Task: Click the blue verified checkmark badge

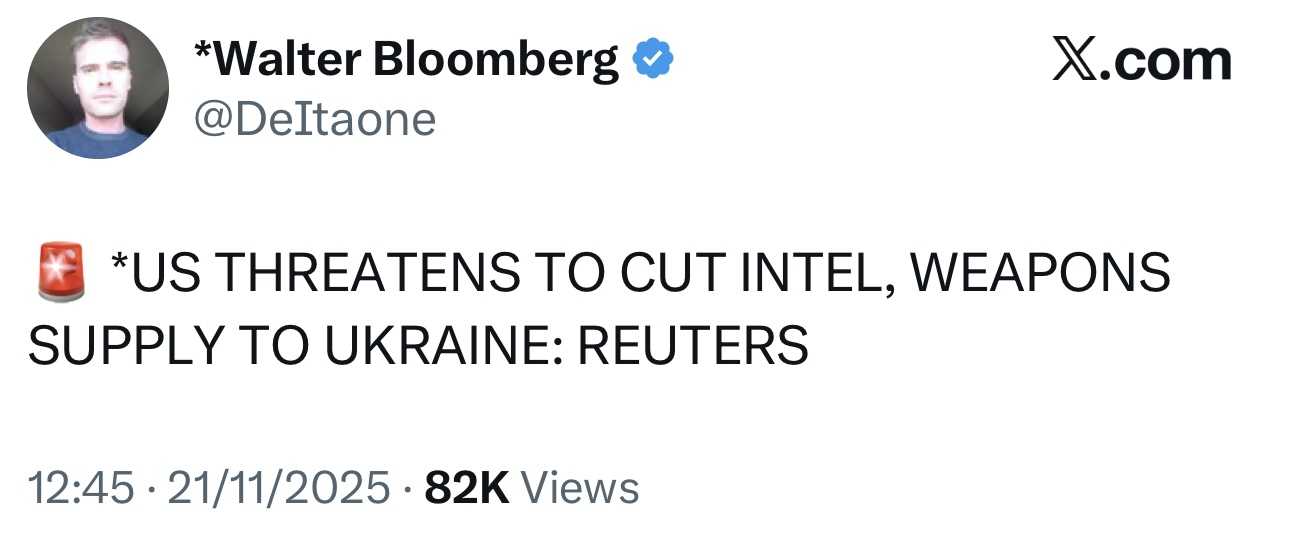Action: coord(651,62)
